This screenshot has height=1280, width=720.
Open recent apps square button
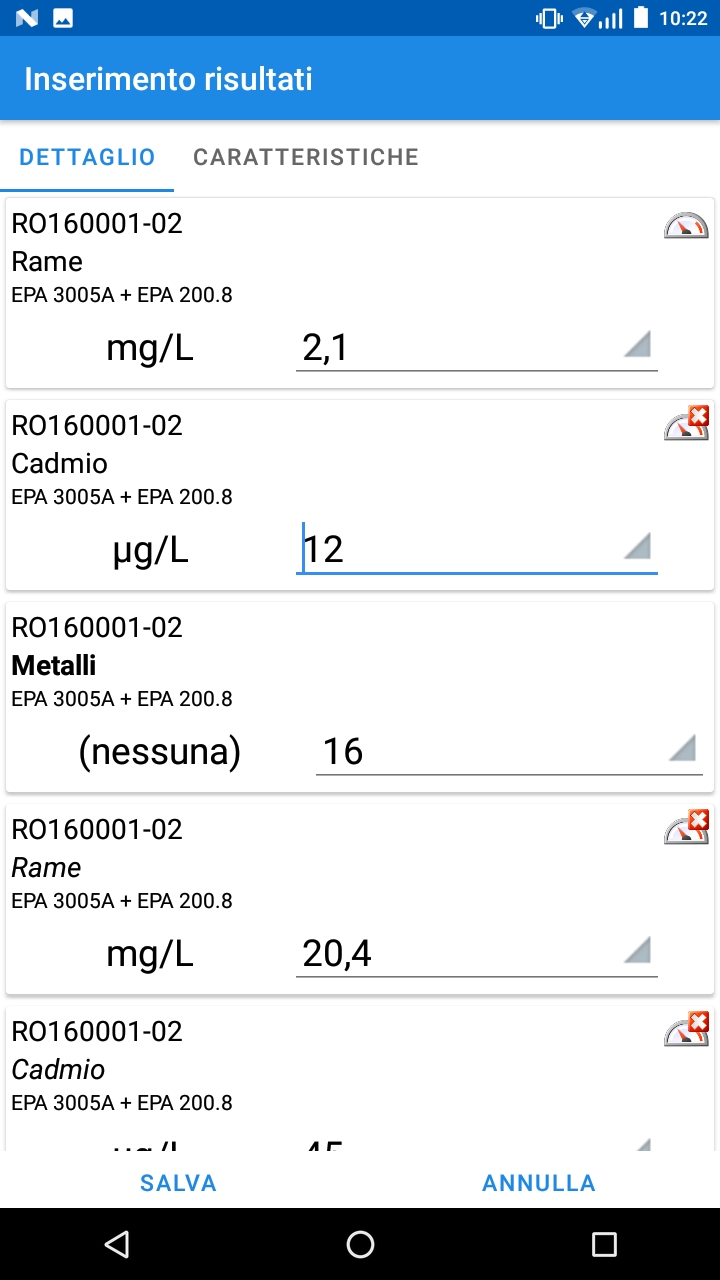point(604,1244)
